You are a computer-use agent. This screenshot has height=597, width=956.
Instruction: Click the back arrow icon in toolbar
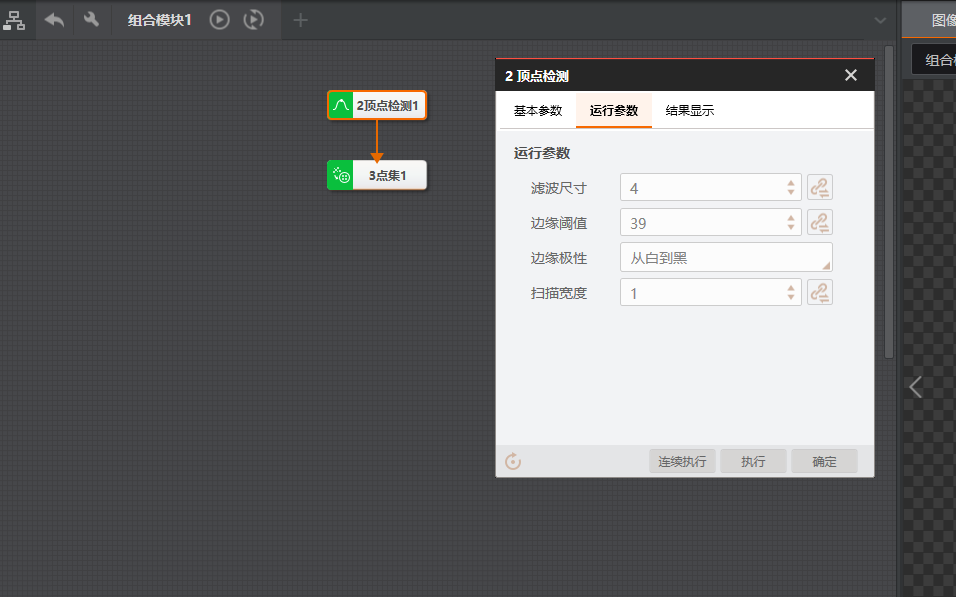[x=54, y=20]
